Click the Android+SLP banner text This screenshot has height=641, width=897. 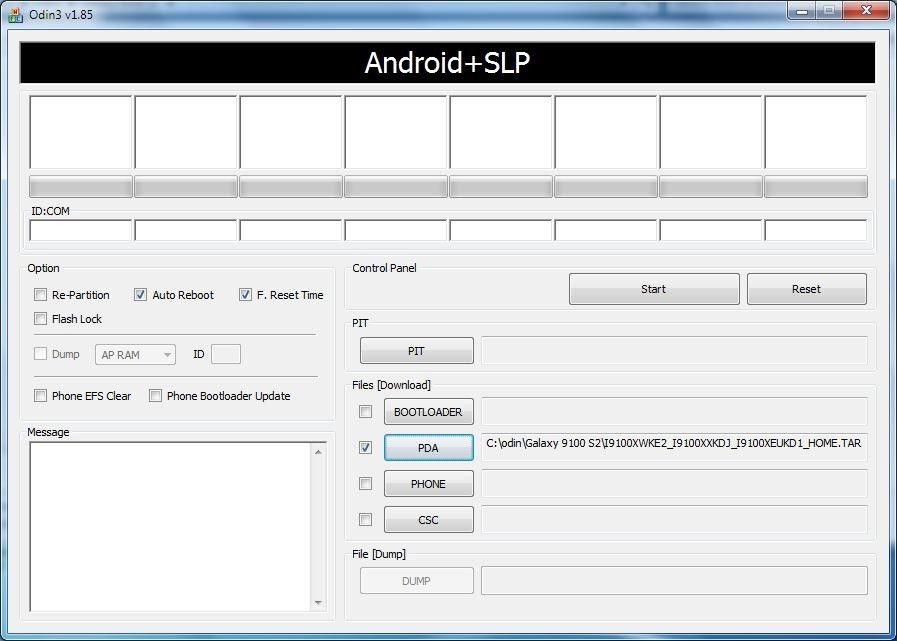(447, 62)
